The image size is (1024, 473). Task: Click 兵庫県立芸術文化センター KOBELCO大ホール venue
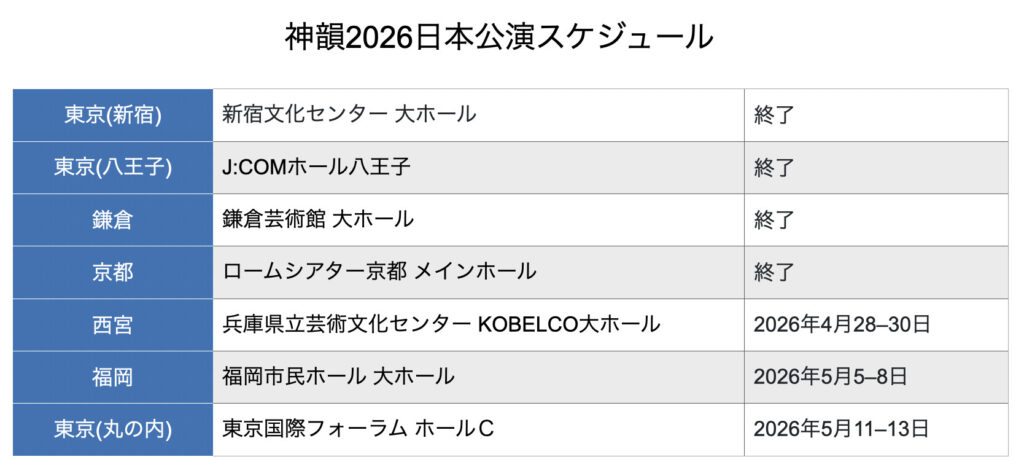pos(441,324)
